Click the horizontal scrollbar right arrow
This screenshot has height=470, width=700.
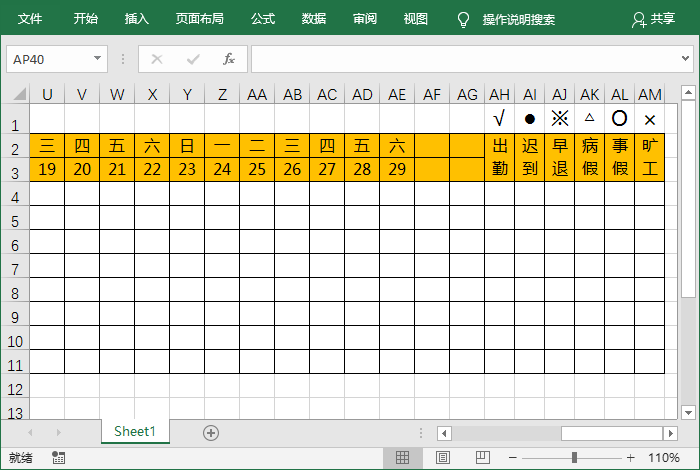[670, 433]
